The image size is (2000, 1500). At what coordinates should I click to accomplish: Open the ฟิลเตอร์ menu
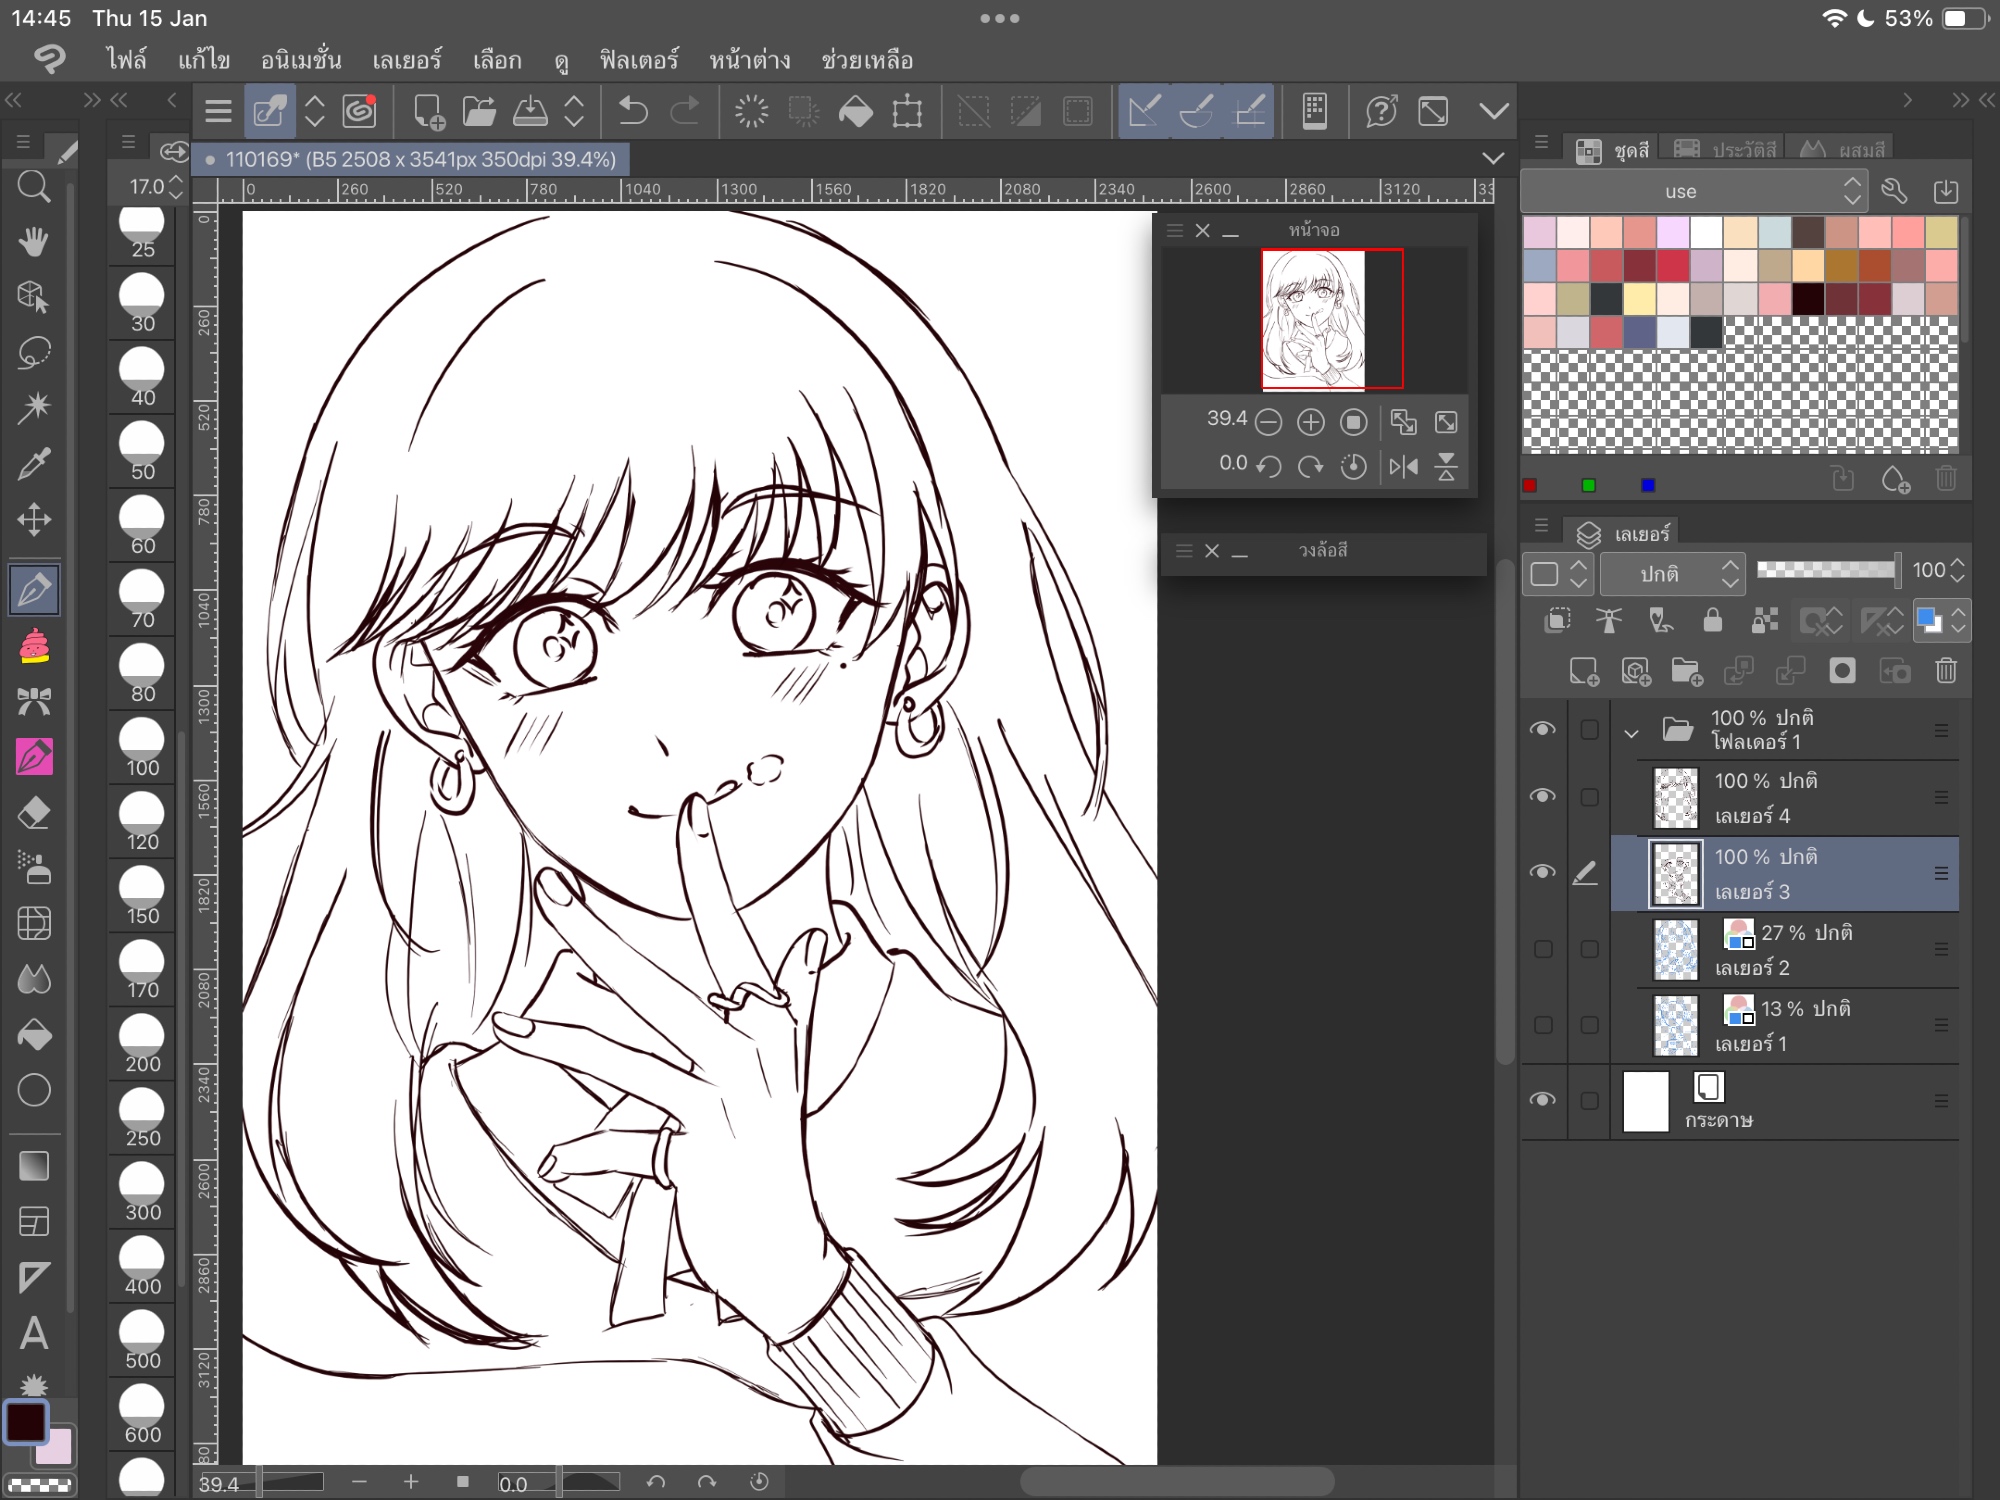point(638,60)
